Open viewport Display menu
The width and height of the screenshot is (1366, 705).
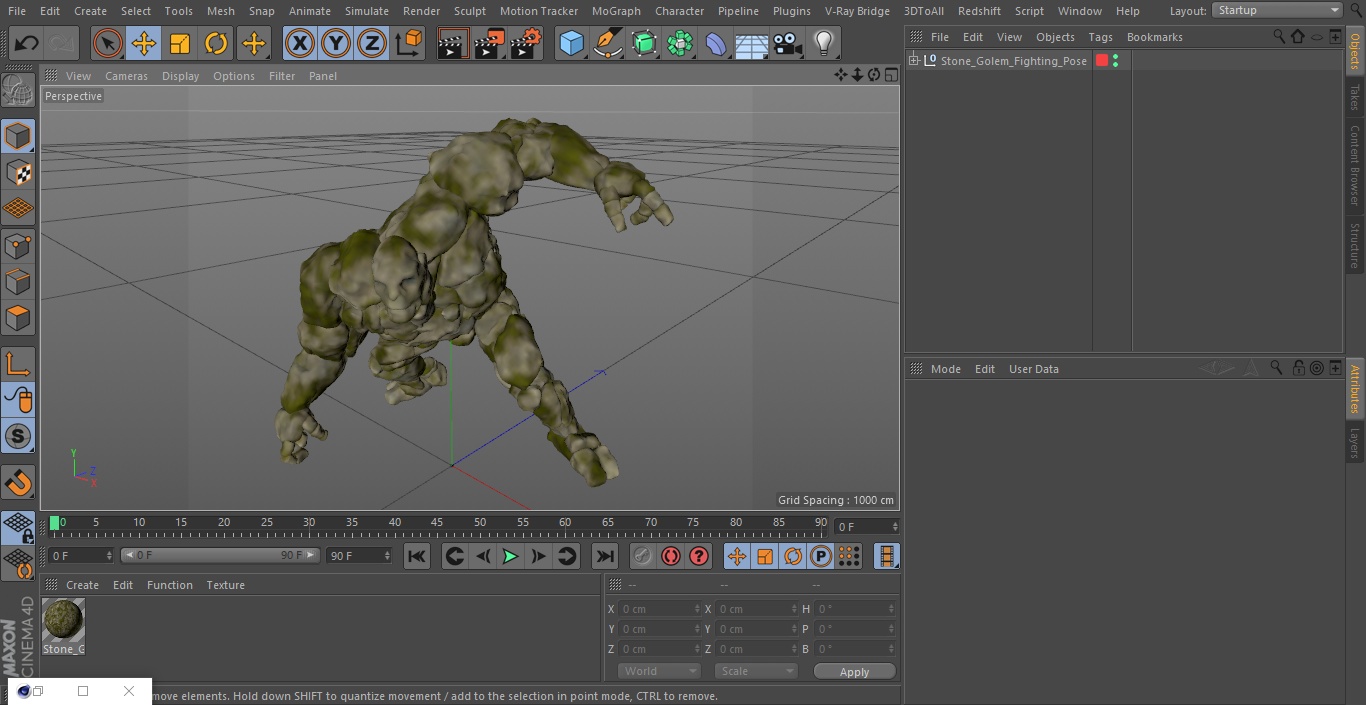click(x=180, y=76)
